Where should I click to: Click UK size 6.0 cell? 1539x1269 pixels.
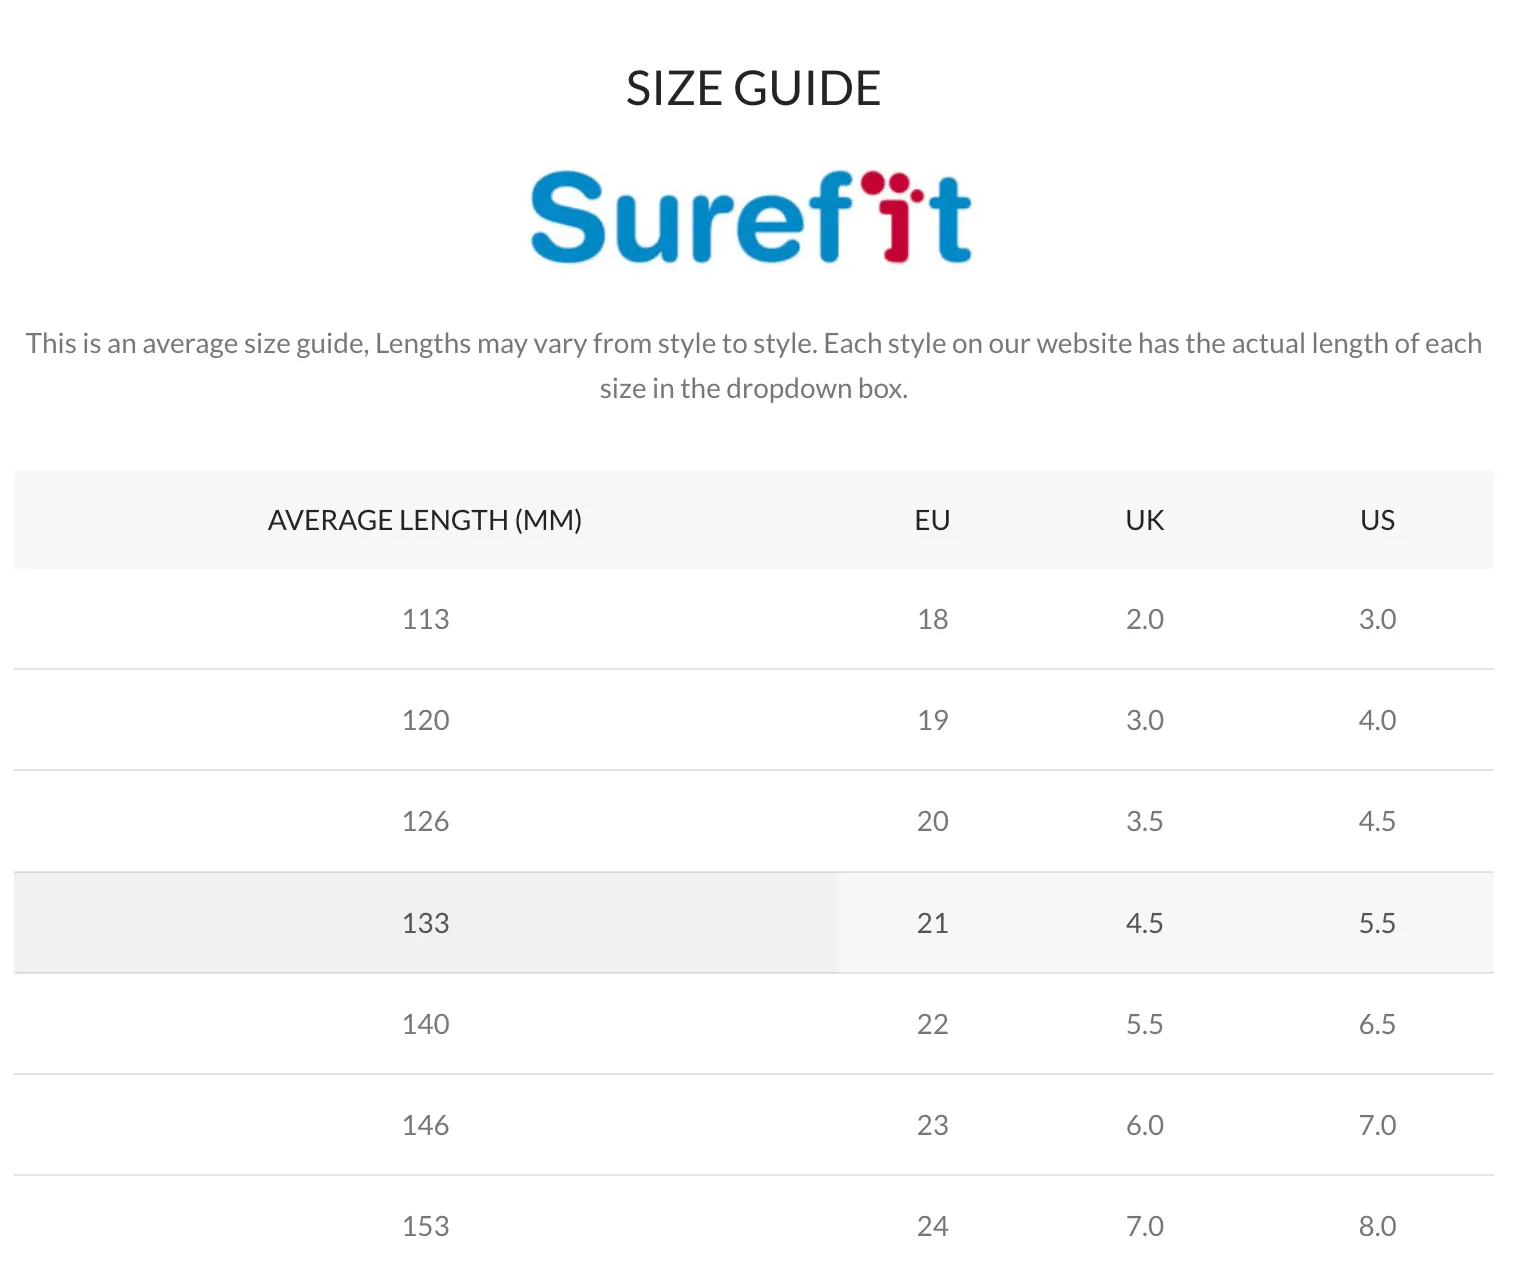[1145, 1125]
